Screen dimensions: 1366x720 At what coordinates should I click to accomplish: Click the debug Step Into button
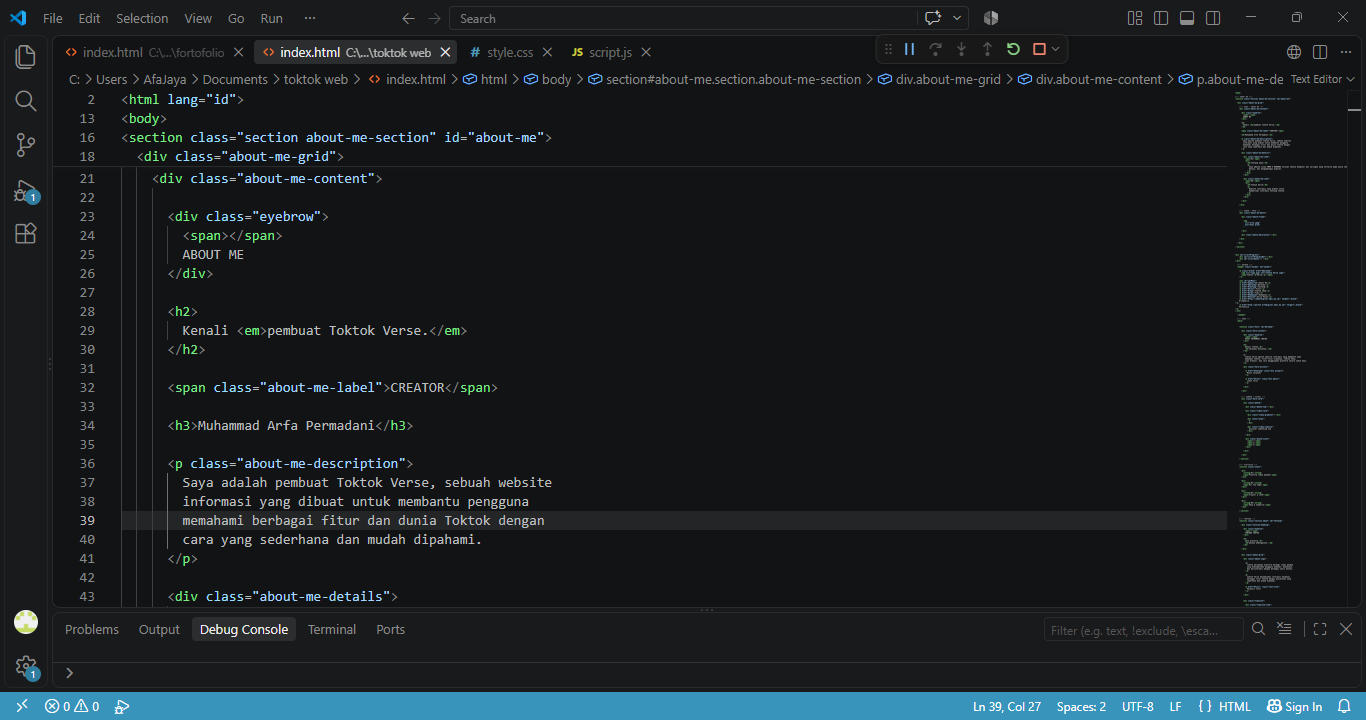962,49
